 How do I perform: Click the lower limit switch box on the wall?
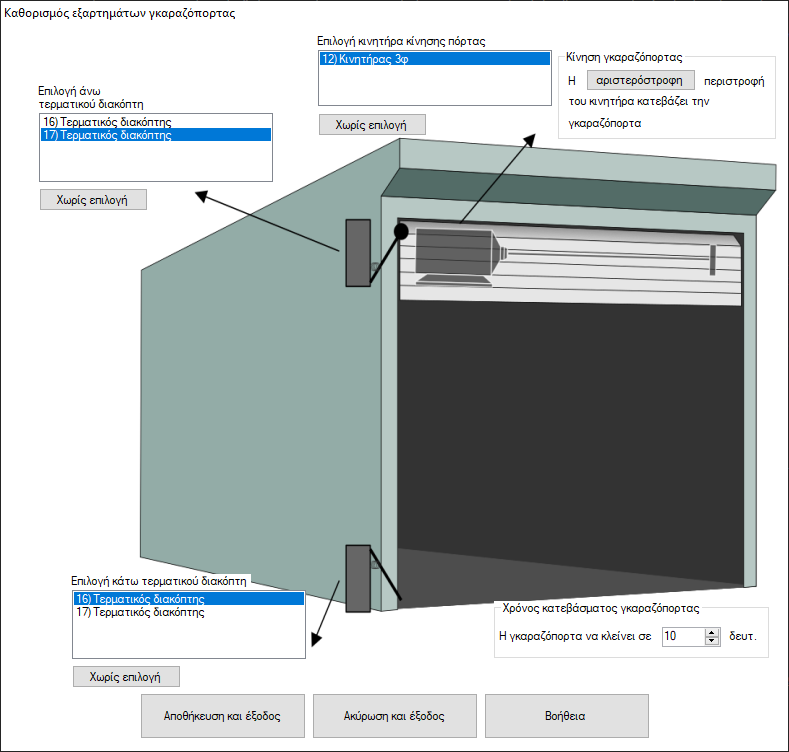pyautogui.click(x=357, y=578)
